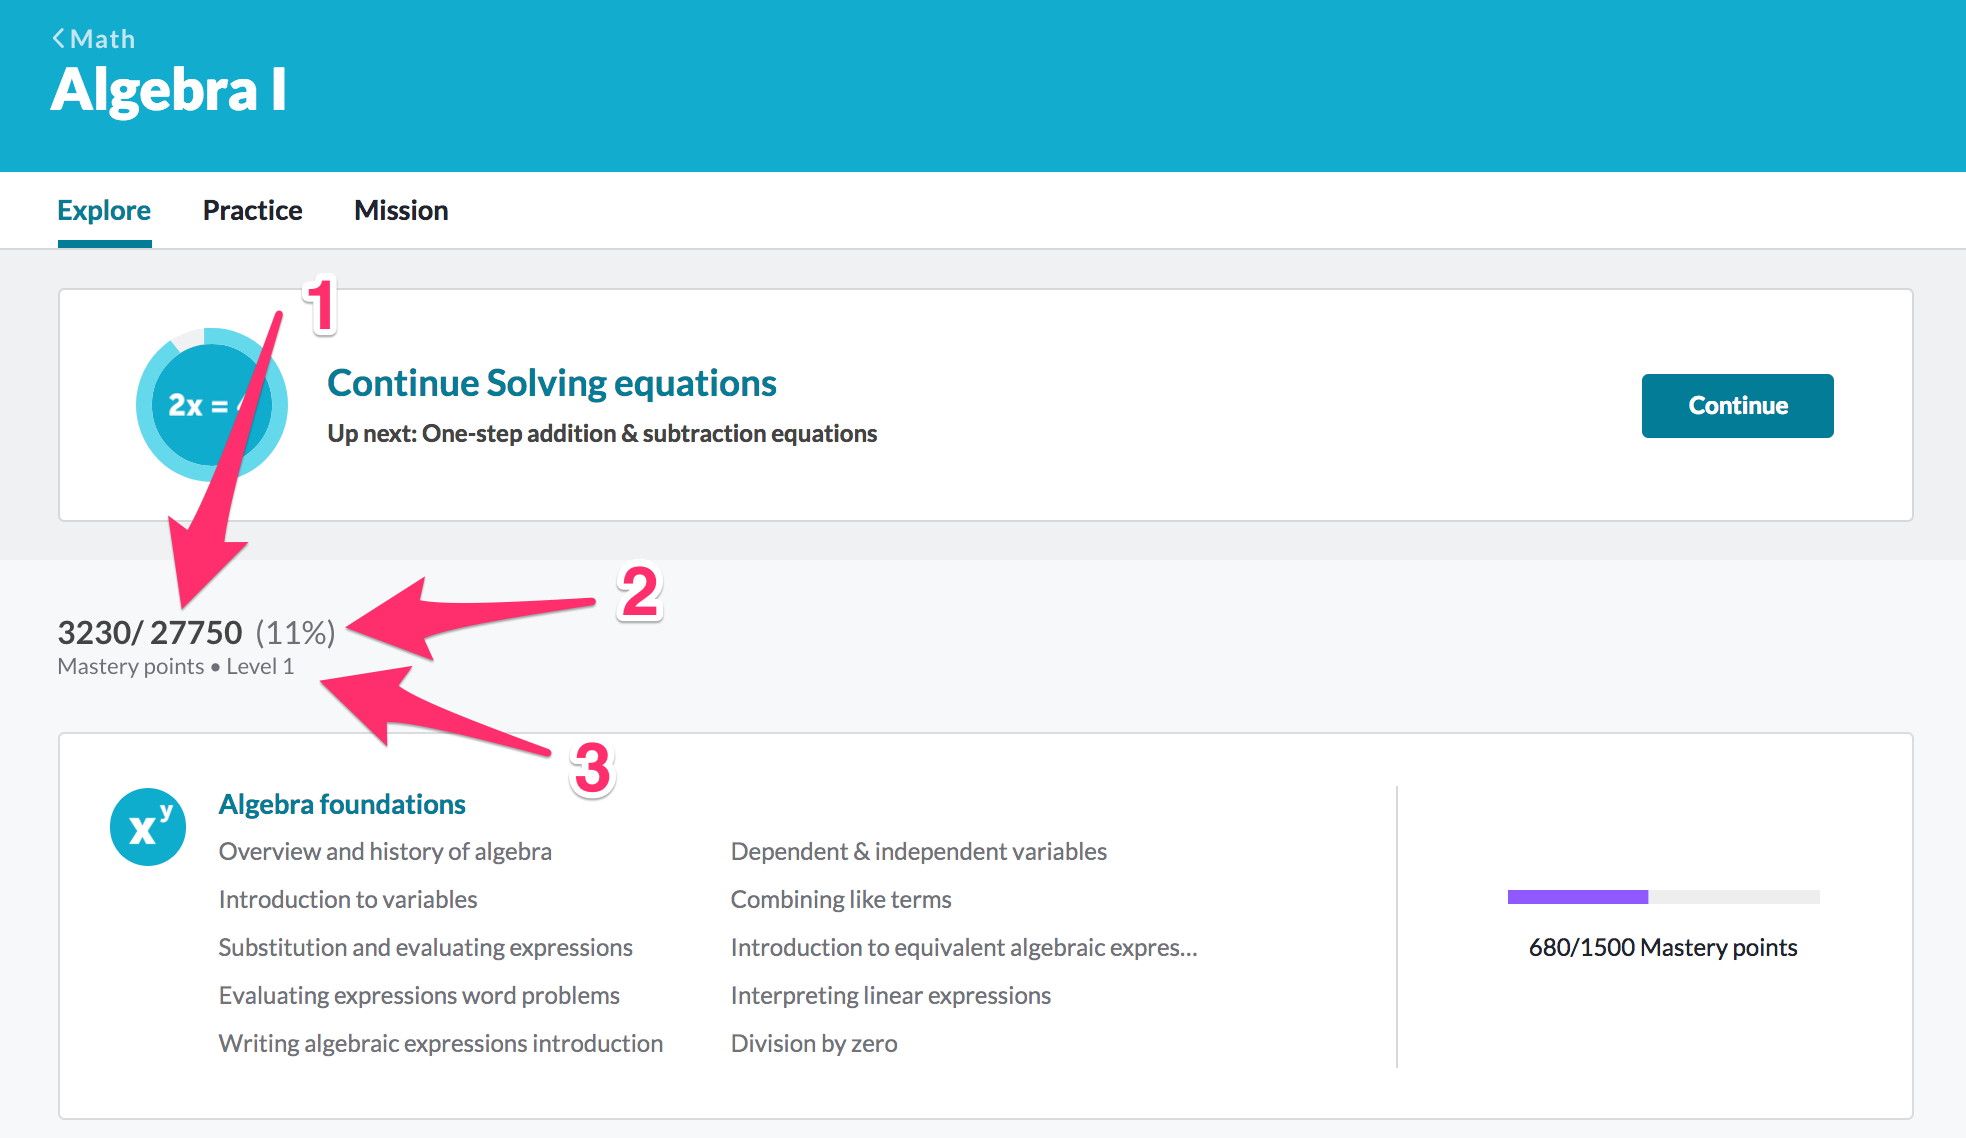Image resolution: width=1966 pixels, height=1138 pixels.
Task: Open Dependent & independent variables lesson
Action: 918,851
